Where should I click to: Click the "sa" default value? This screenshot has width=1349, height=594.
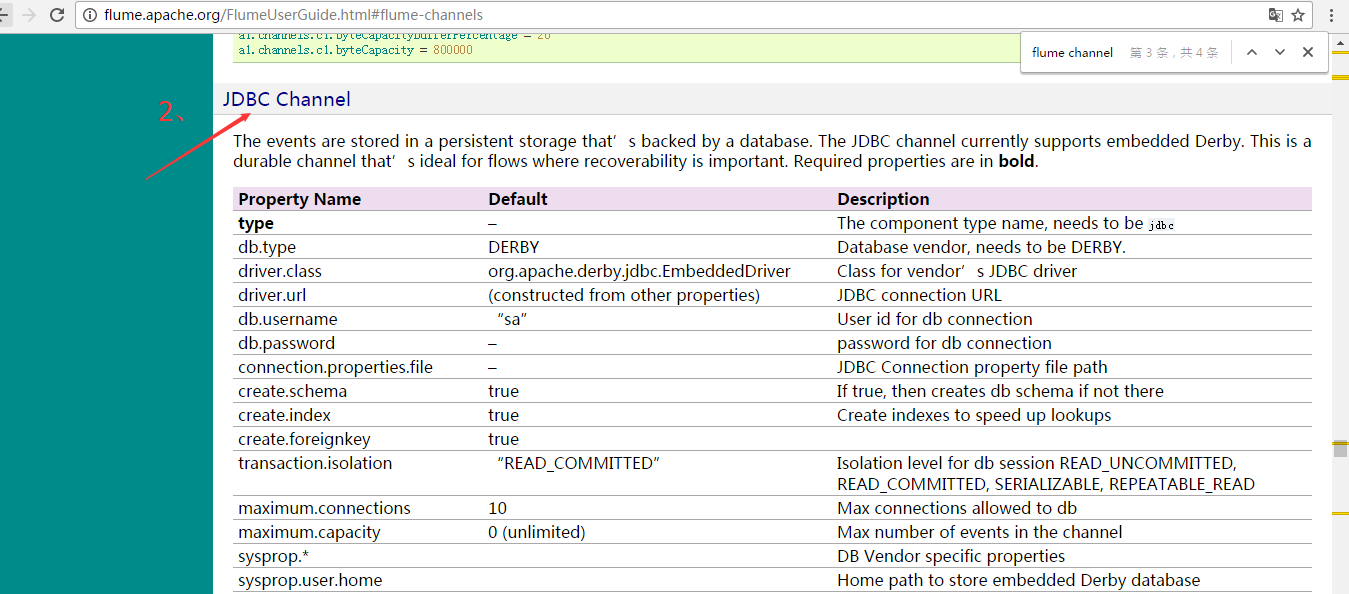click(512, 319)
